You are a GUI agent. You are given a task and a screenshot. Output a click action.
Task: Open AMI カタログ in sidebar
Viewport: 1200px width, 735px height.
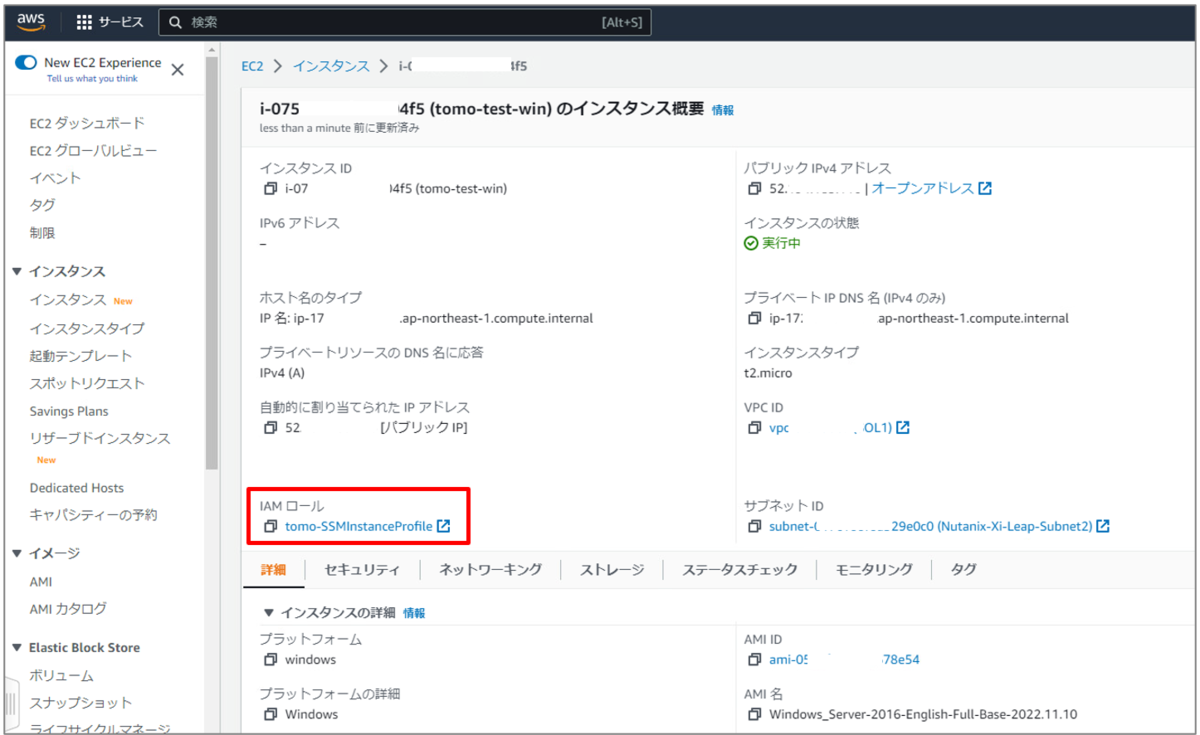pyautogui.click(x=68, y=609)
